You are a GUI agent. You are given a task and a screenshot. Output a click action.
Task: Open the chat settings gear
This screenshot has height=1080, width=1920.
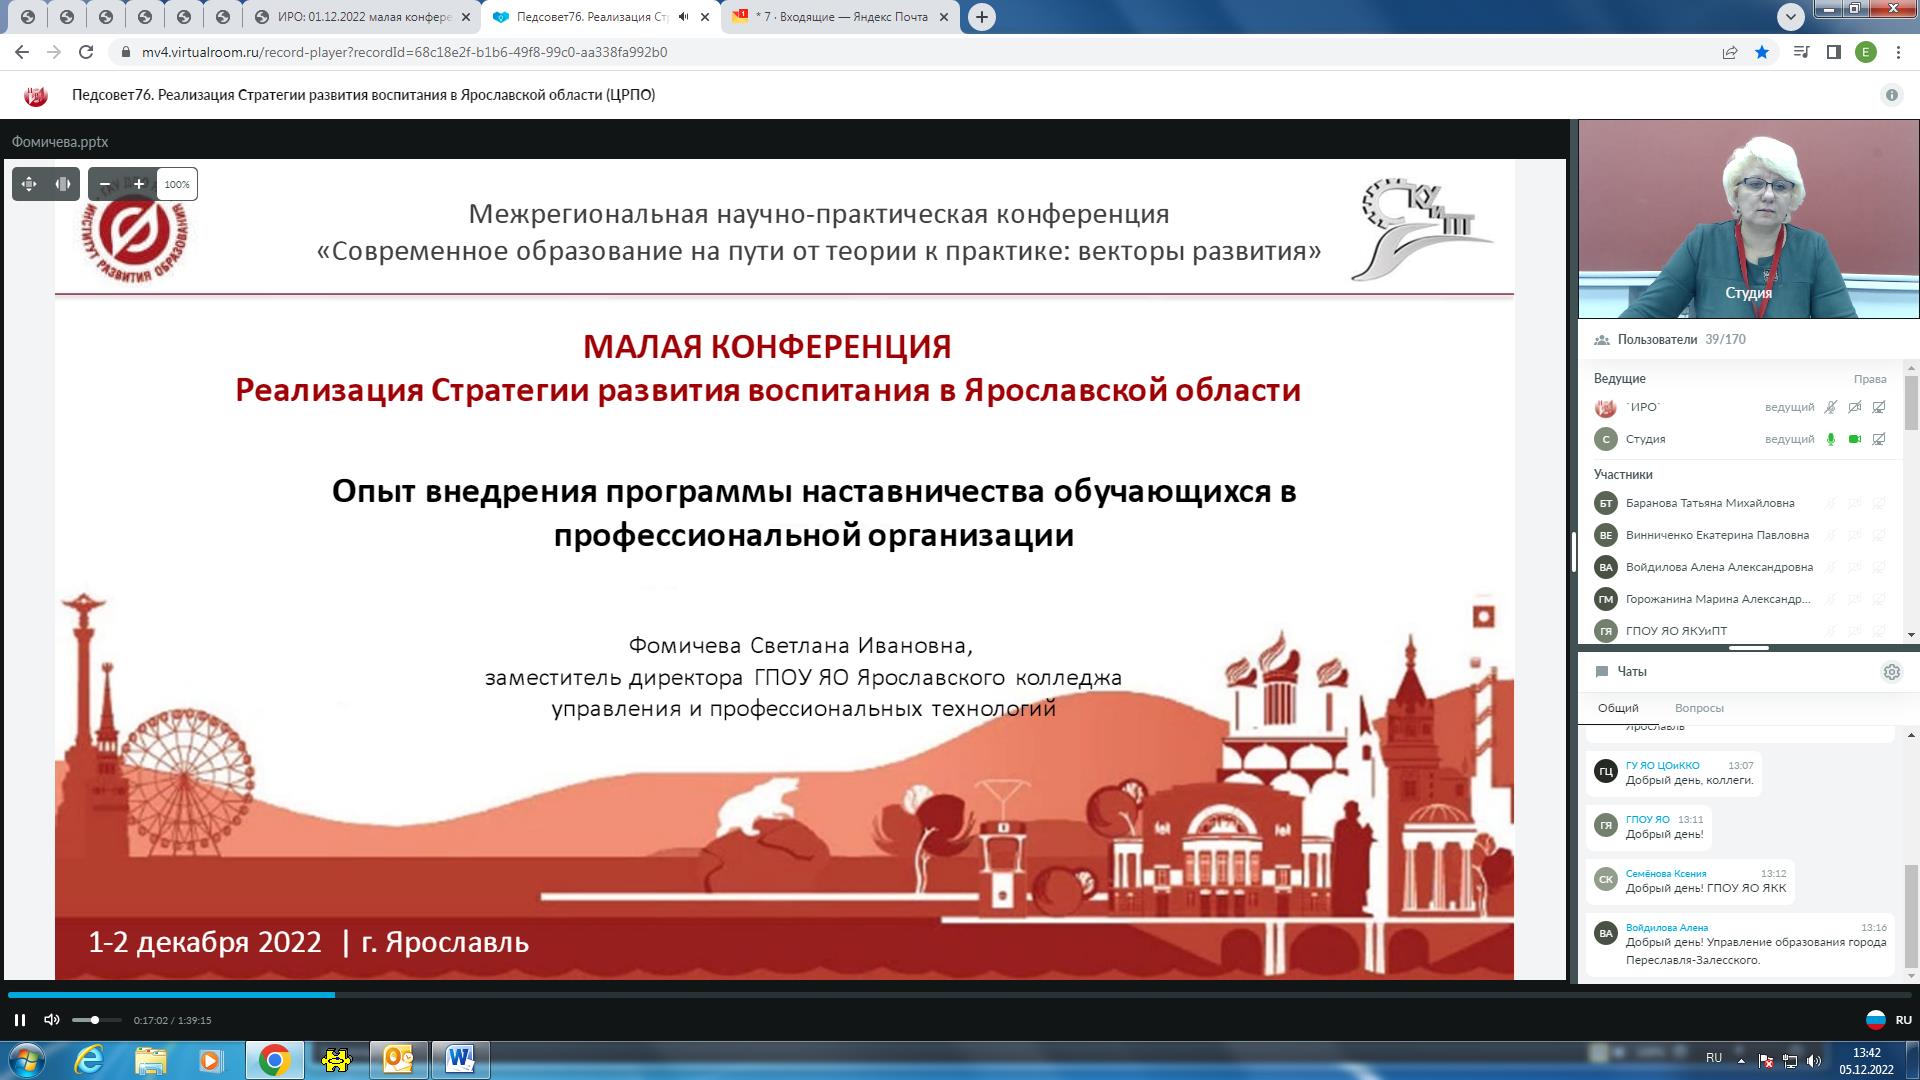point(1891,672)
